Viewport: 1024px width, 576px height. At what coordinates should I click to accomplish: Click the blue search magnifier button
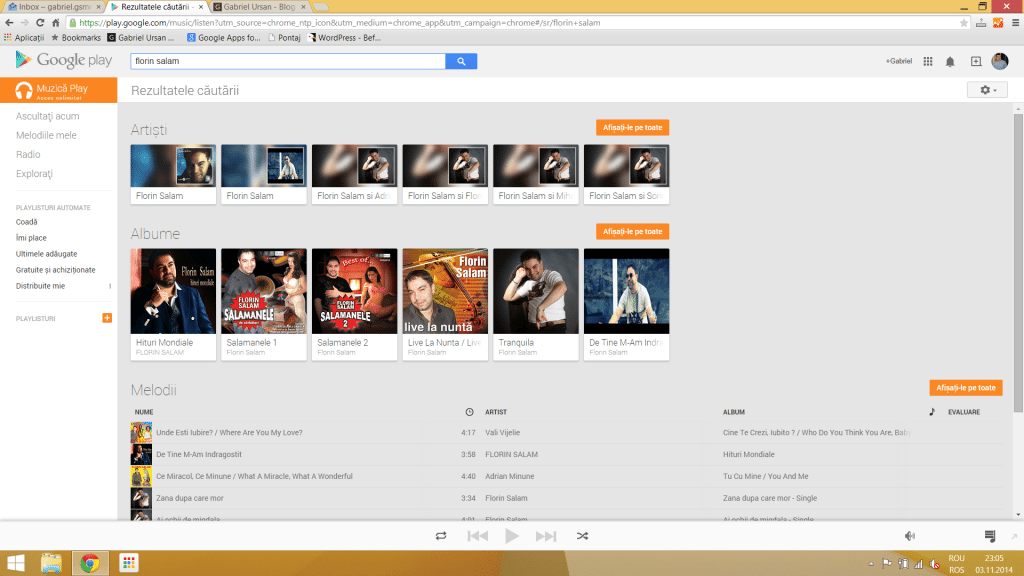461,61
